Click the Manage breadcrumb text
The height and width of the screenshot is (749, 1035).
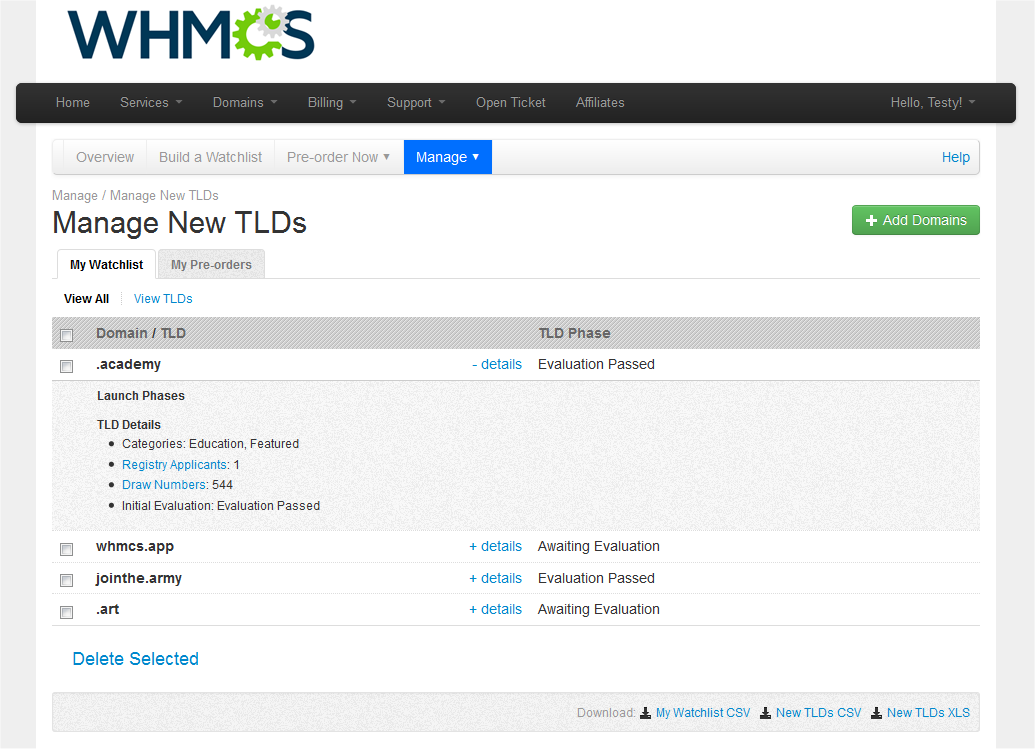point(75,195)
